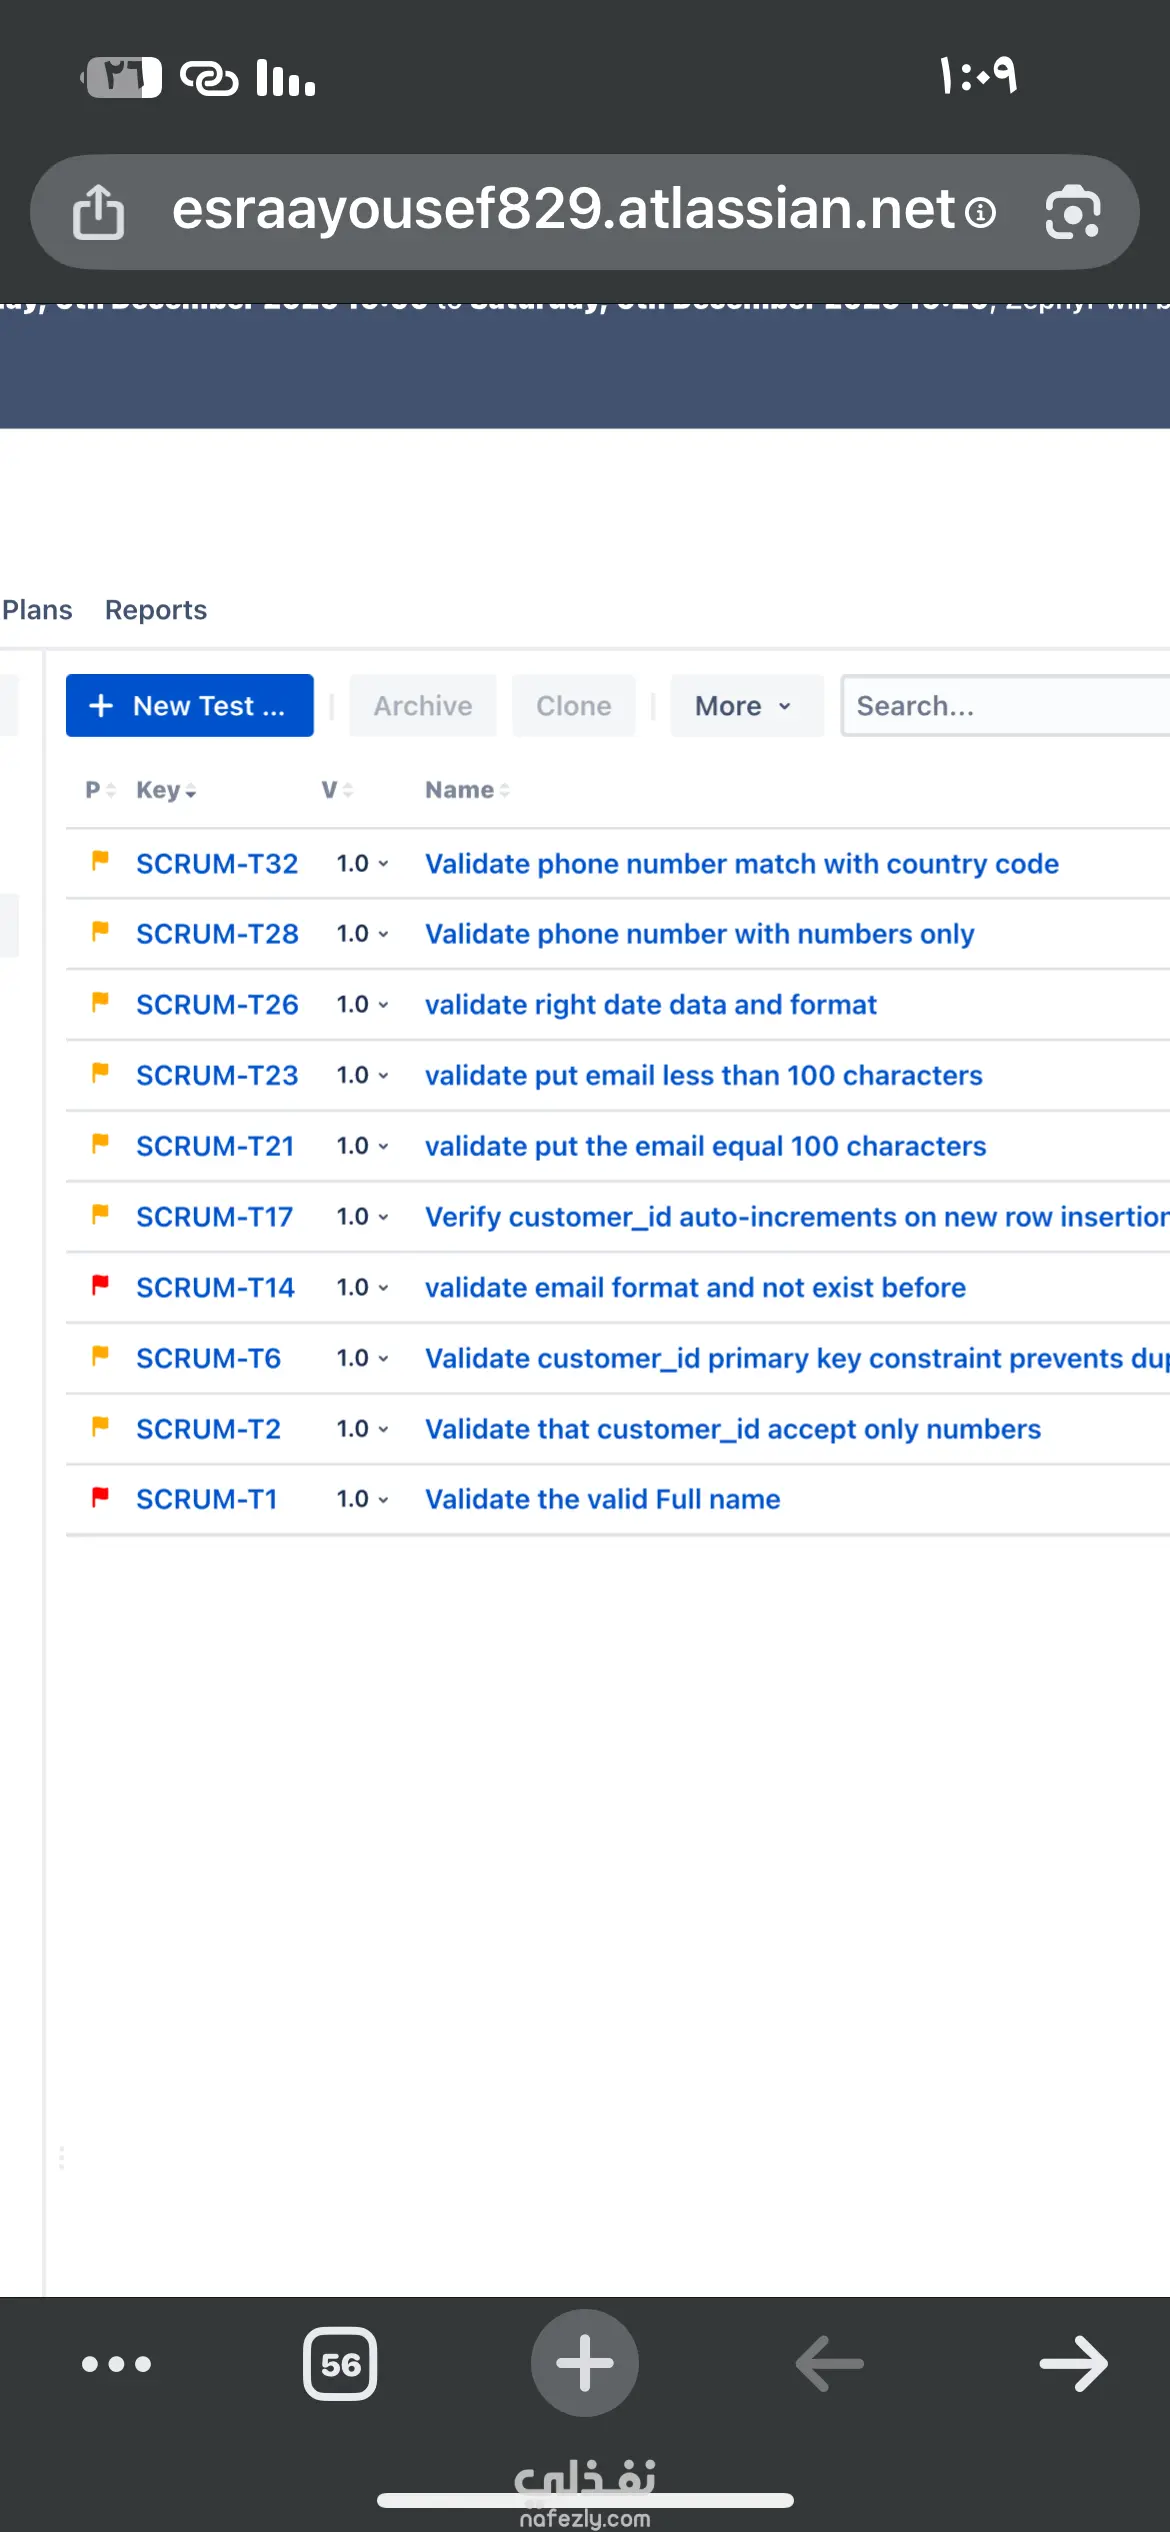Open version 1.0 dropdown for SCRUM-T1

[362, 1499]
